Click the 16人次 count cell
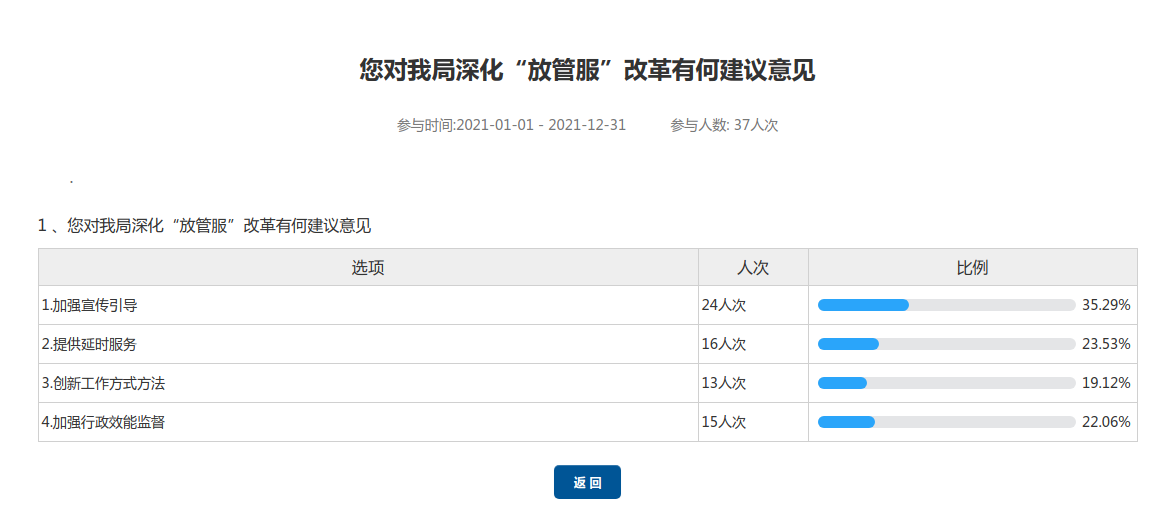 724,344
